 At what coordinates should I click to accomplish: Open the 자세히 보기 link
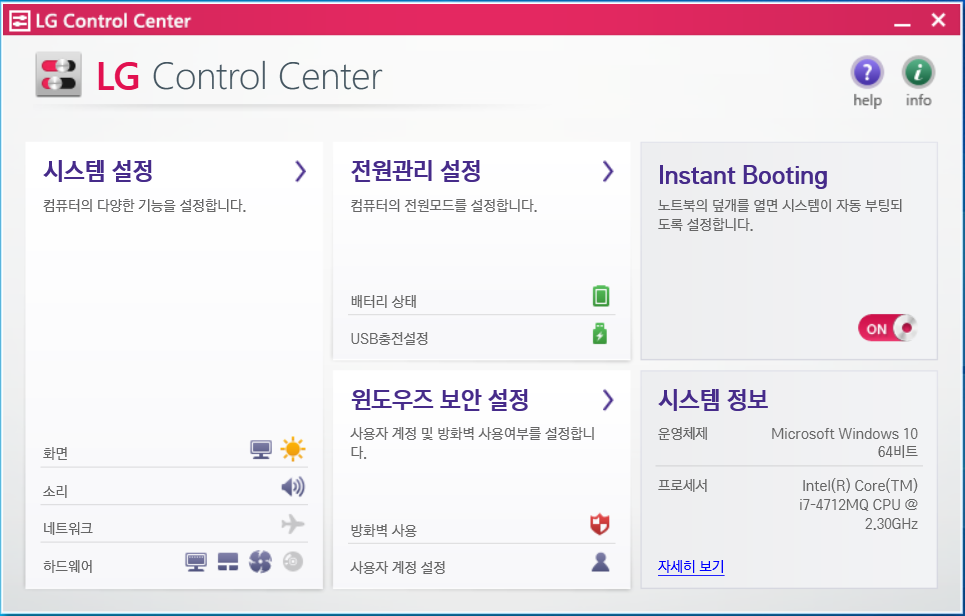click(x=691, y=566)
